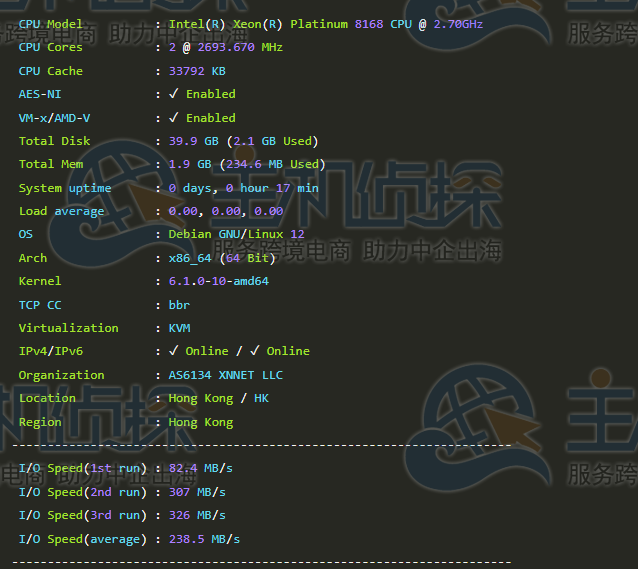
Task: Click the 'I/O Speed(2nd run)' label
Action: click(x=83, y=492)
